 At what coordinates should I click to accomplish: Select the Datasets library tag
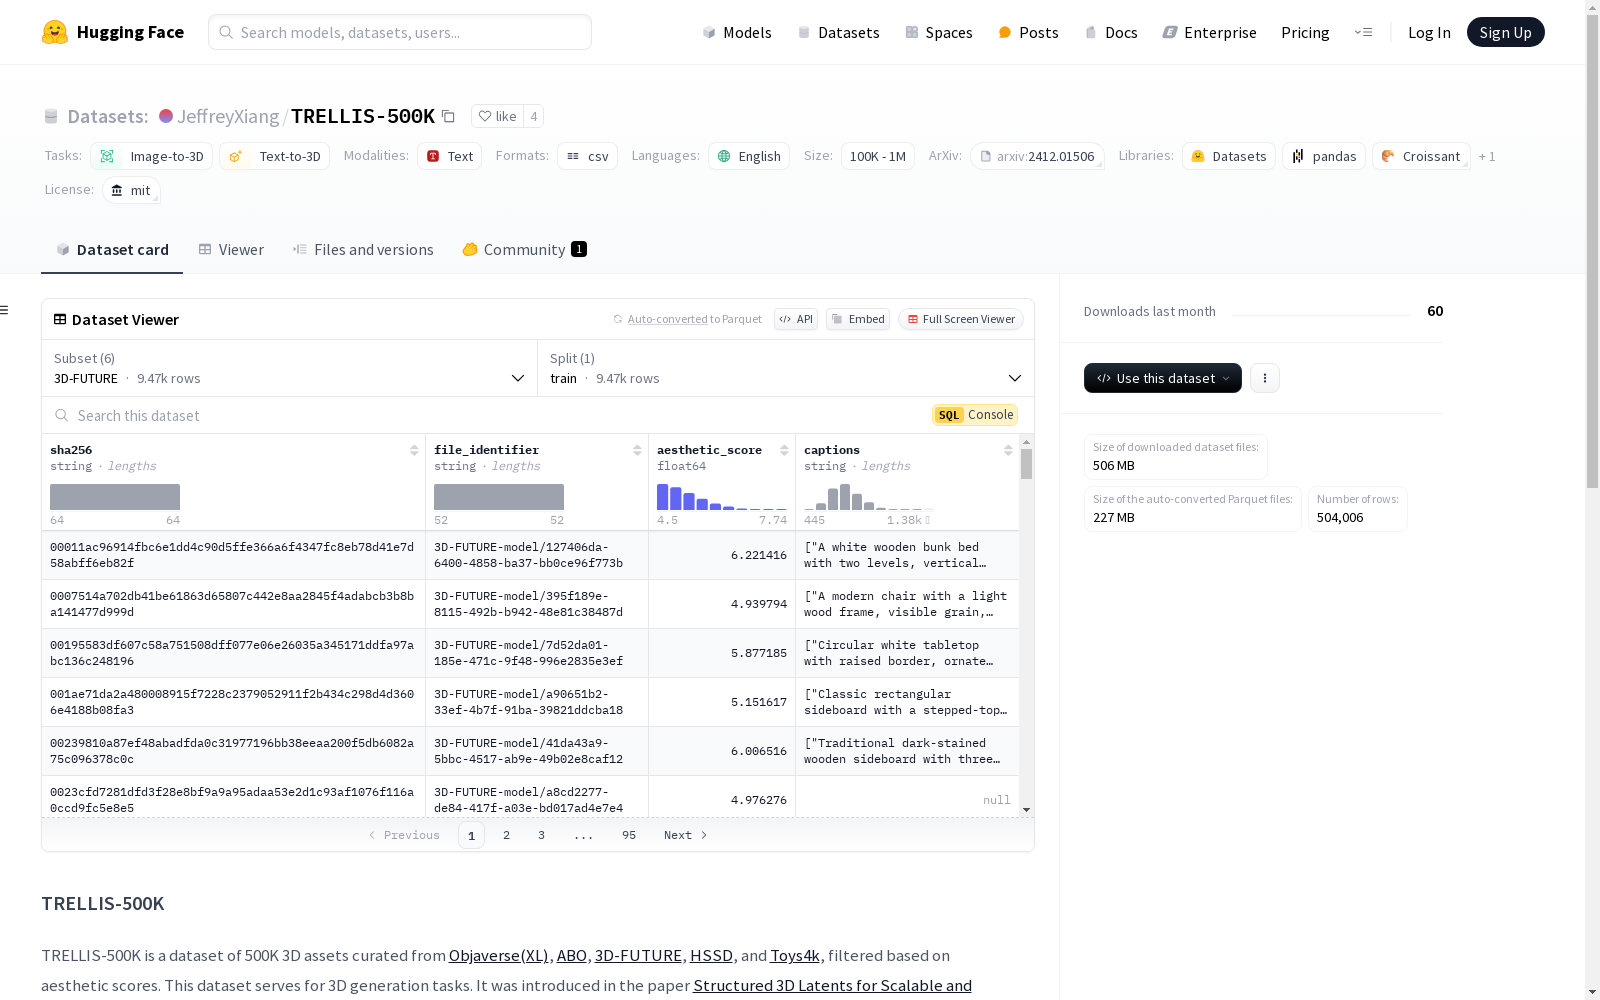pyautogui.click(x=1228, y=156)
